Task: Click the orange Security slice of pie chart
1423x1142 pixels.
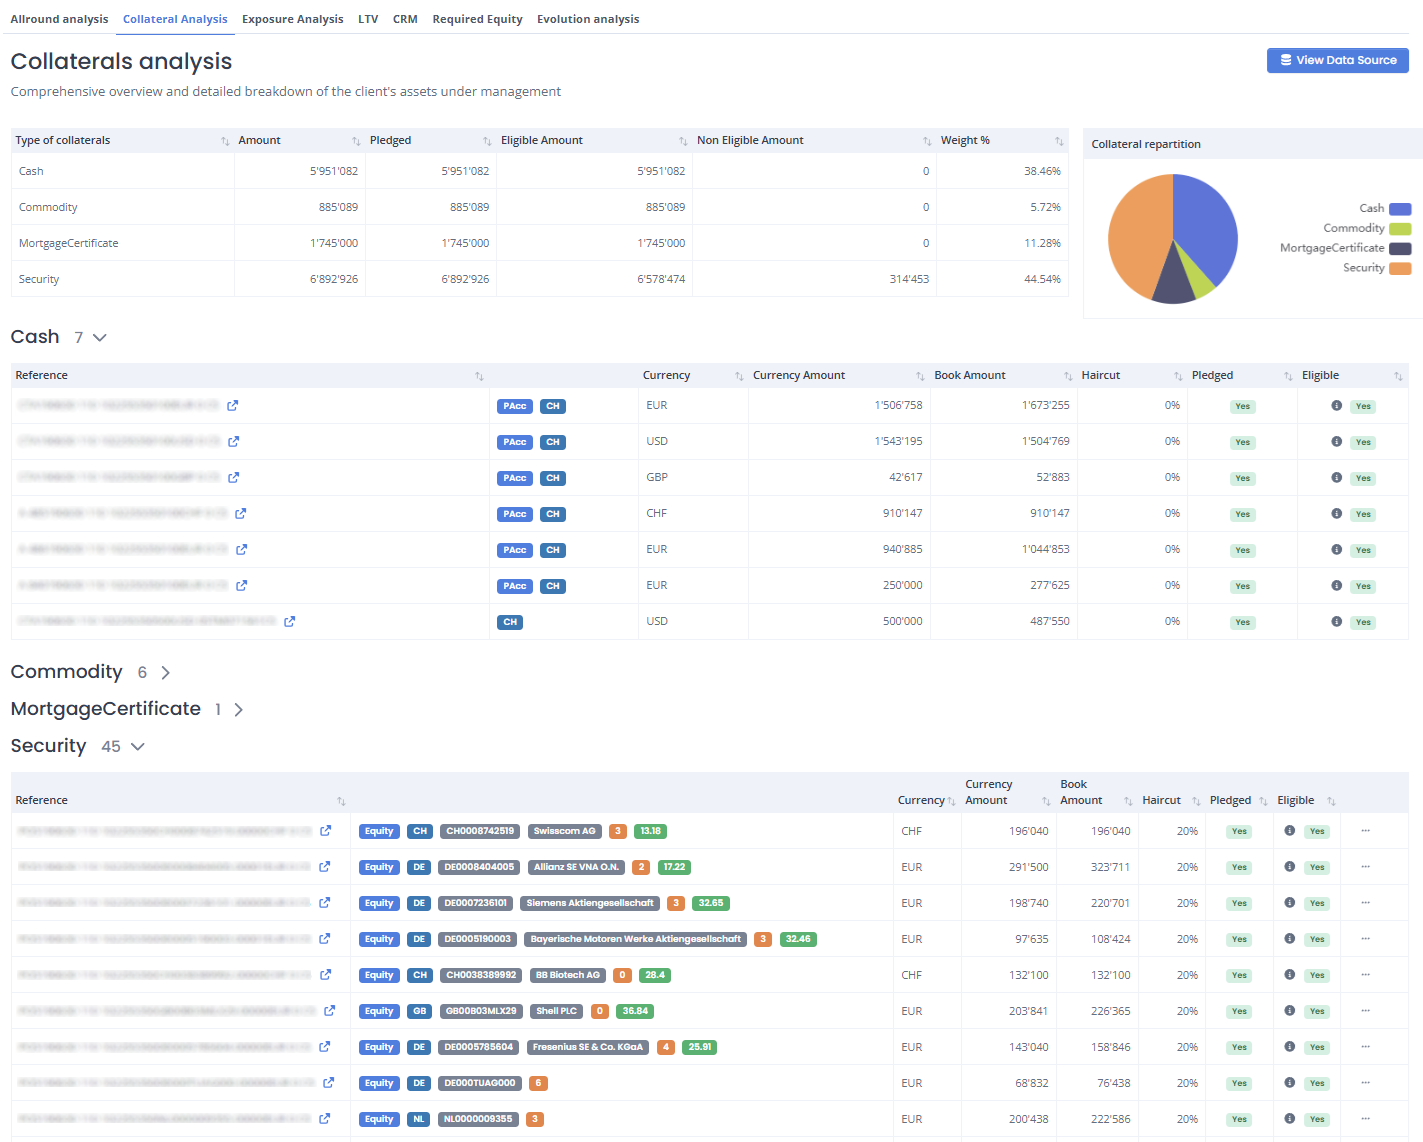Action: point(1138,235)
